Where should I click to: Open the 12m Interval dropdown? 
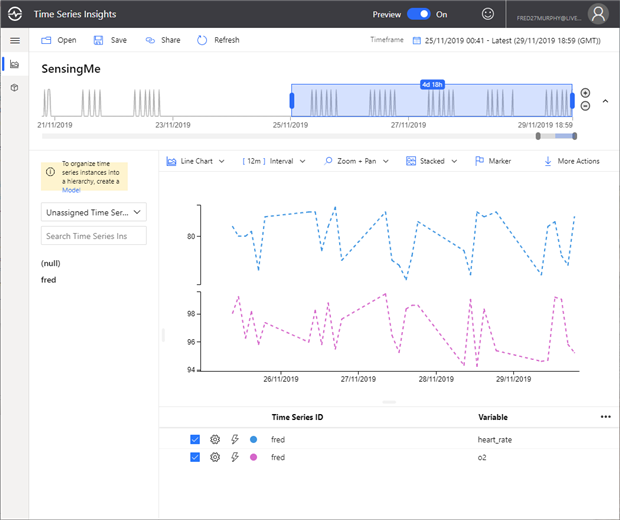(x=274, y=161)
